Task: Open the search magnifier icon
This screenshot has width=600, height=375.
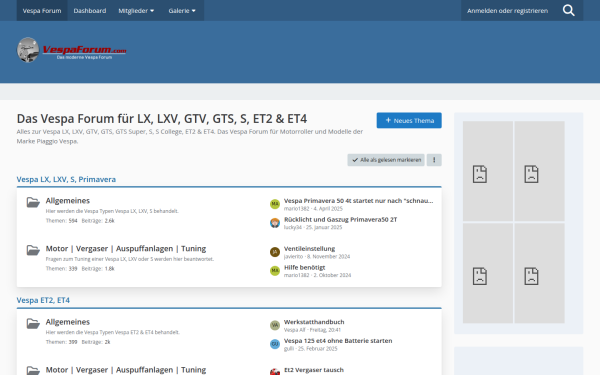Action: click(569, 10)
